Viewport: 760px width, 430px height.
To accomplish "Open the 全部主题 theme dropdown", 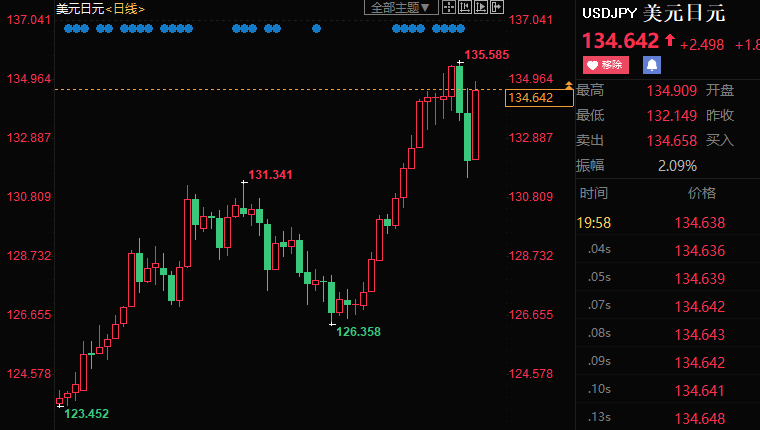I will pyautogui.click(x=400, y=8).
